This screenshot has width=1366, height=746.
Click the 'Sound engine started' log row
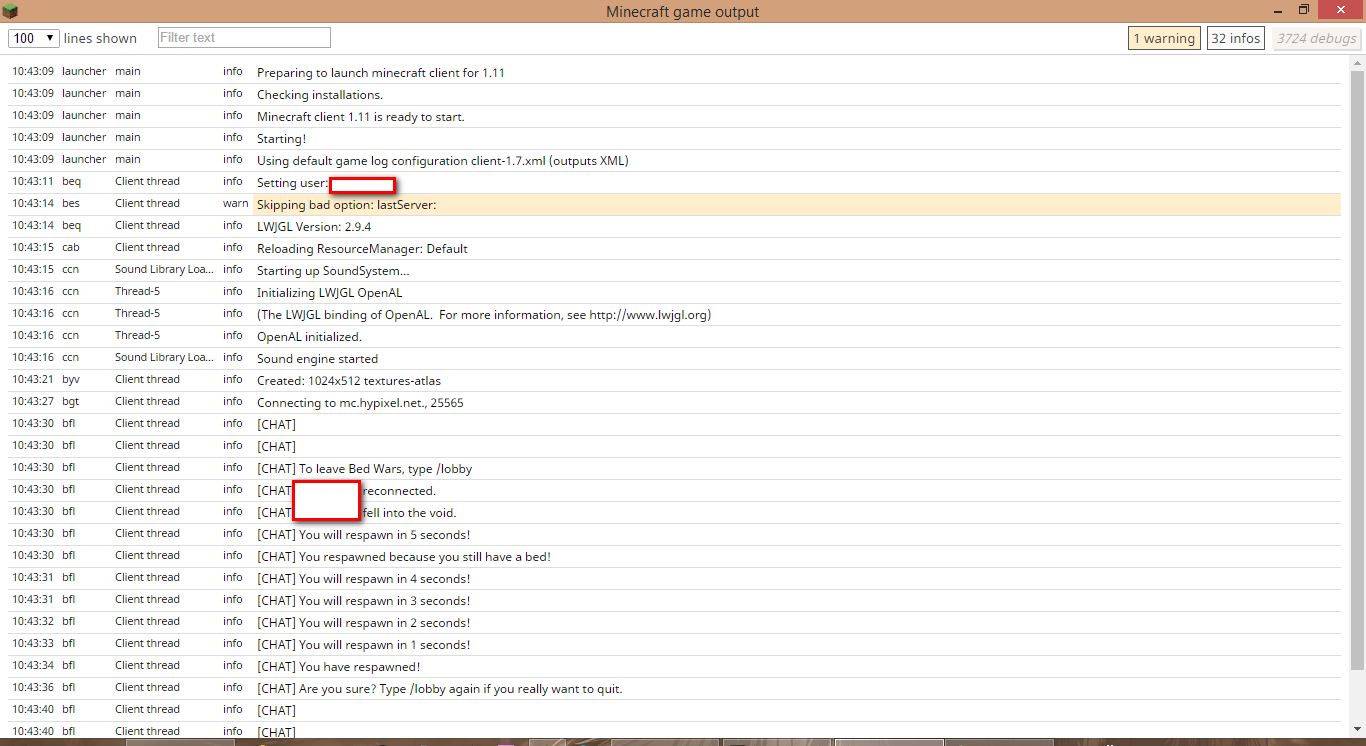(317, 359)
